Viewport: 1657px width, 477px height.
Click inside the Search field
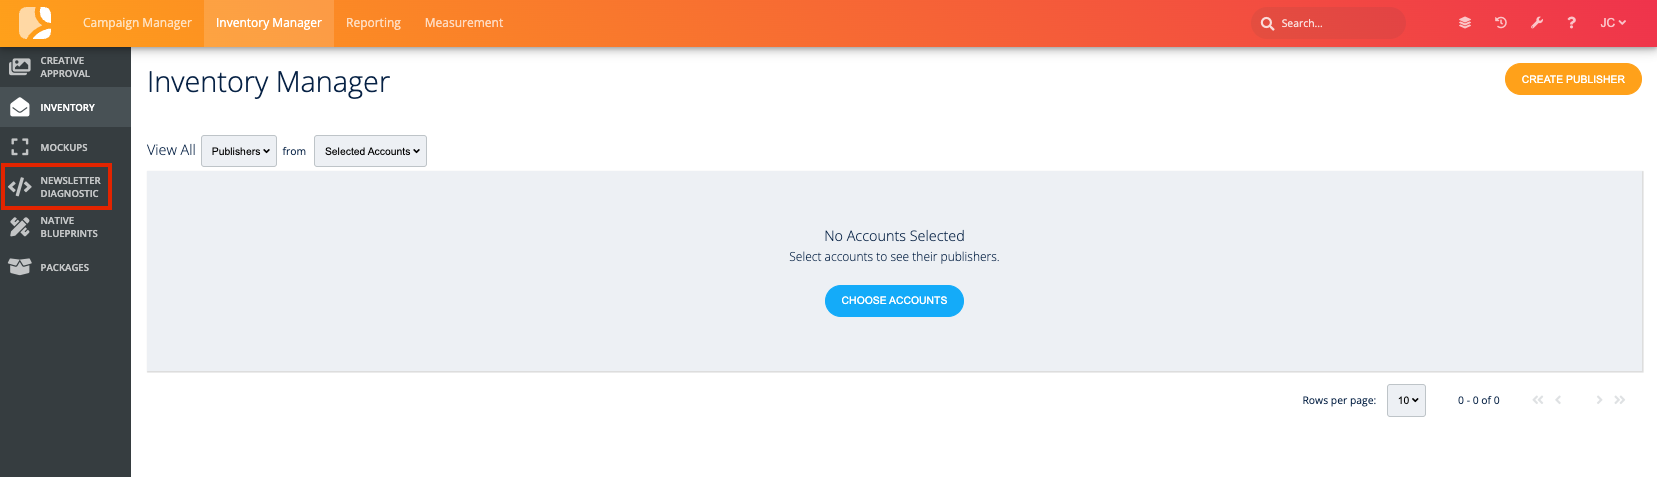[x=1336, y=23]
